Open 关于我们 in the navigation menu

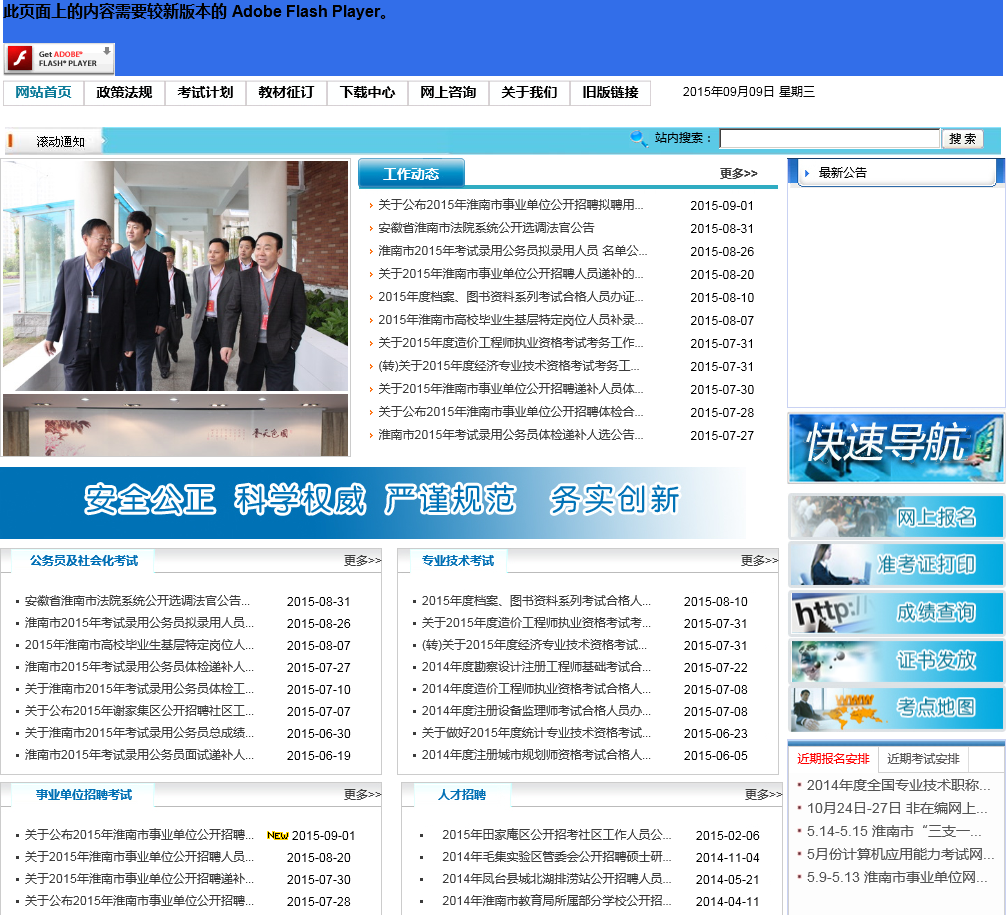529,93
